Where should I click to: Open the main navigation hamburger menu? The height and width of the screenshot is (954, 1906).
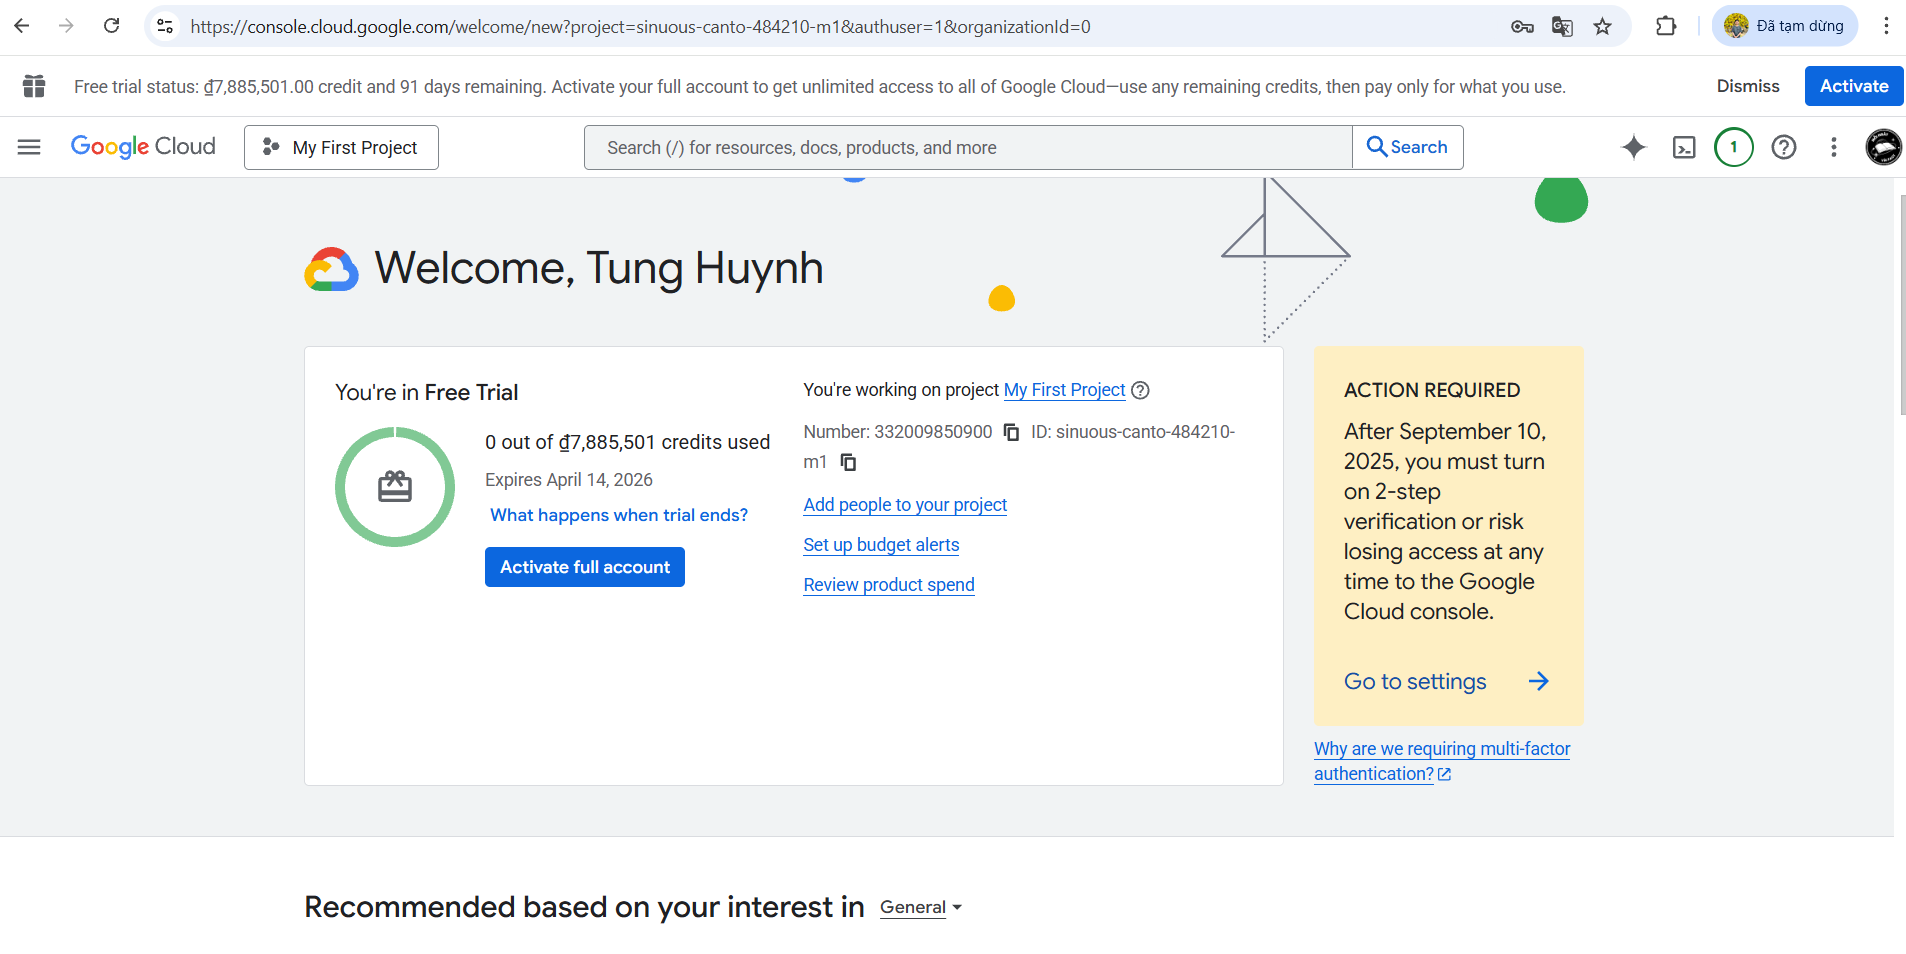point(29,147)
